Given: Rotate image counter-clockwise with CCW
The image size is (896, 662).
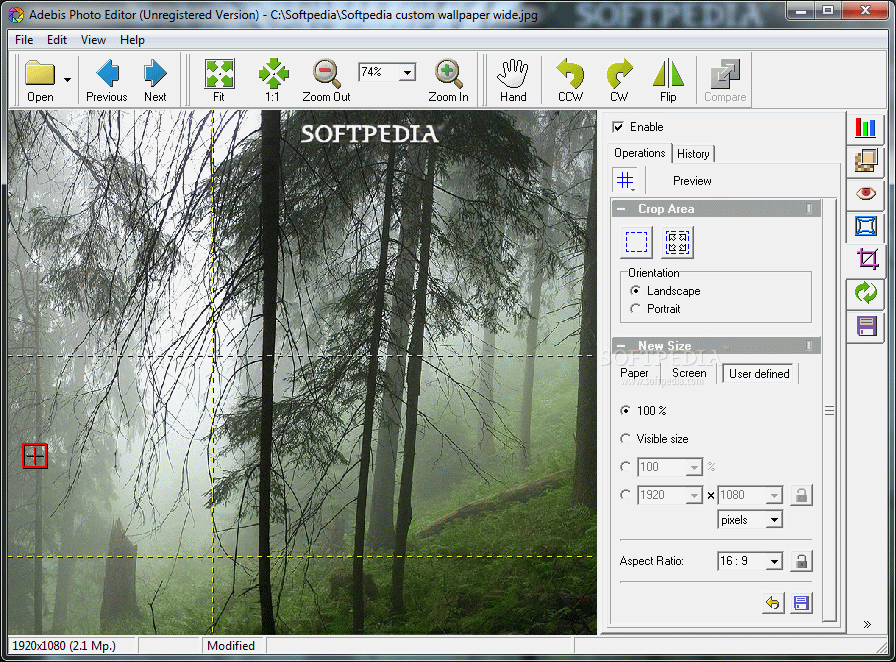Looking at the screenshot, I should (x=570, y=80).
